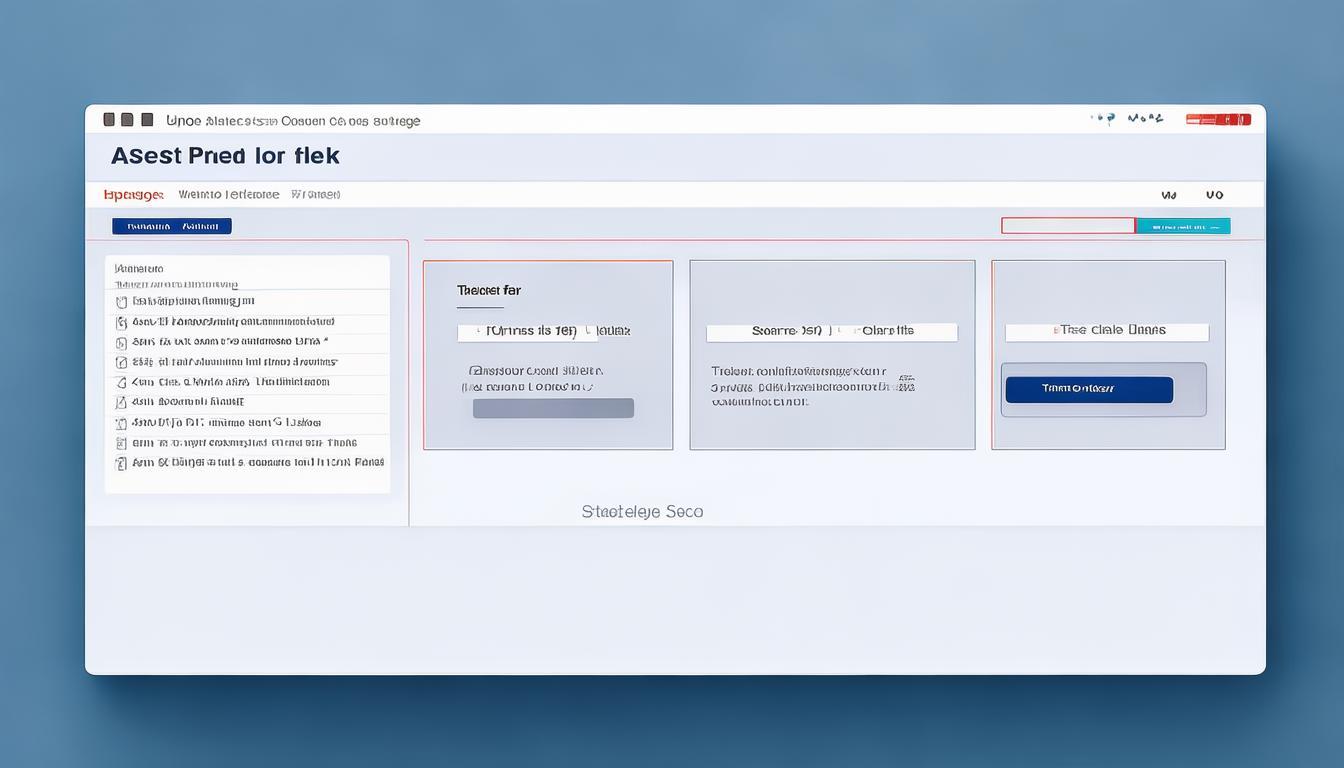
Task: Open the greyed third tab in the tab row
Action: pyautogui.click(x=316, y=195)
